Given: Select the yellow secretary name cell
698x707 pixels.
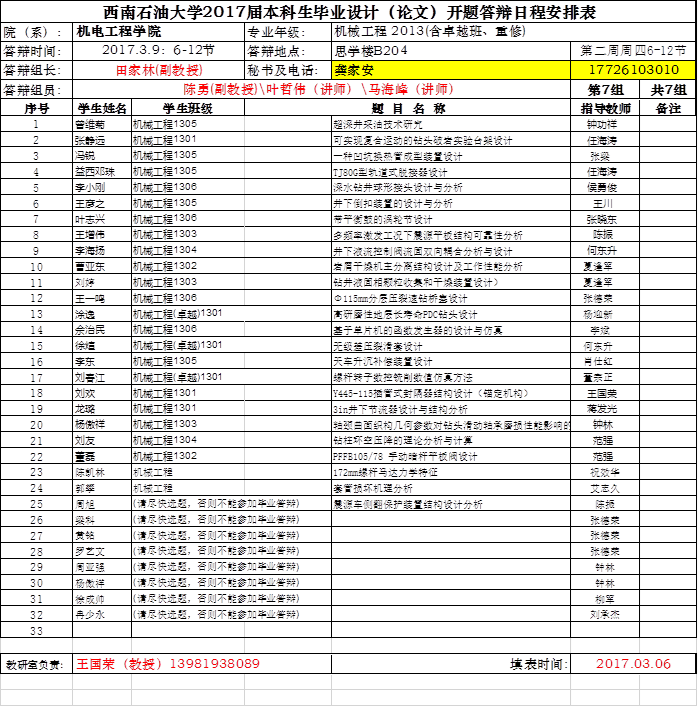Looking at the screenshot, I should point(450,70).
